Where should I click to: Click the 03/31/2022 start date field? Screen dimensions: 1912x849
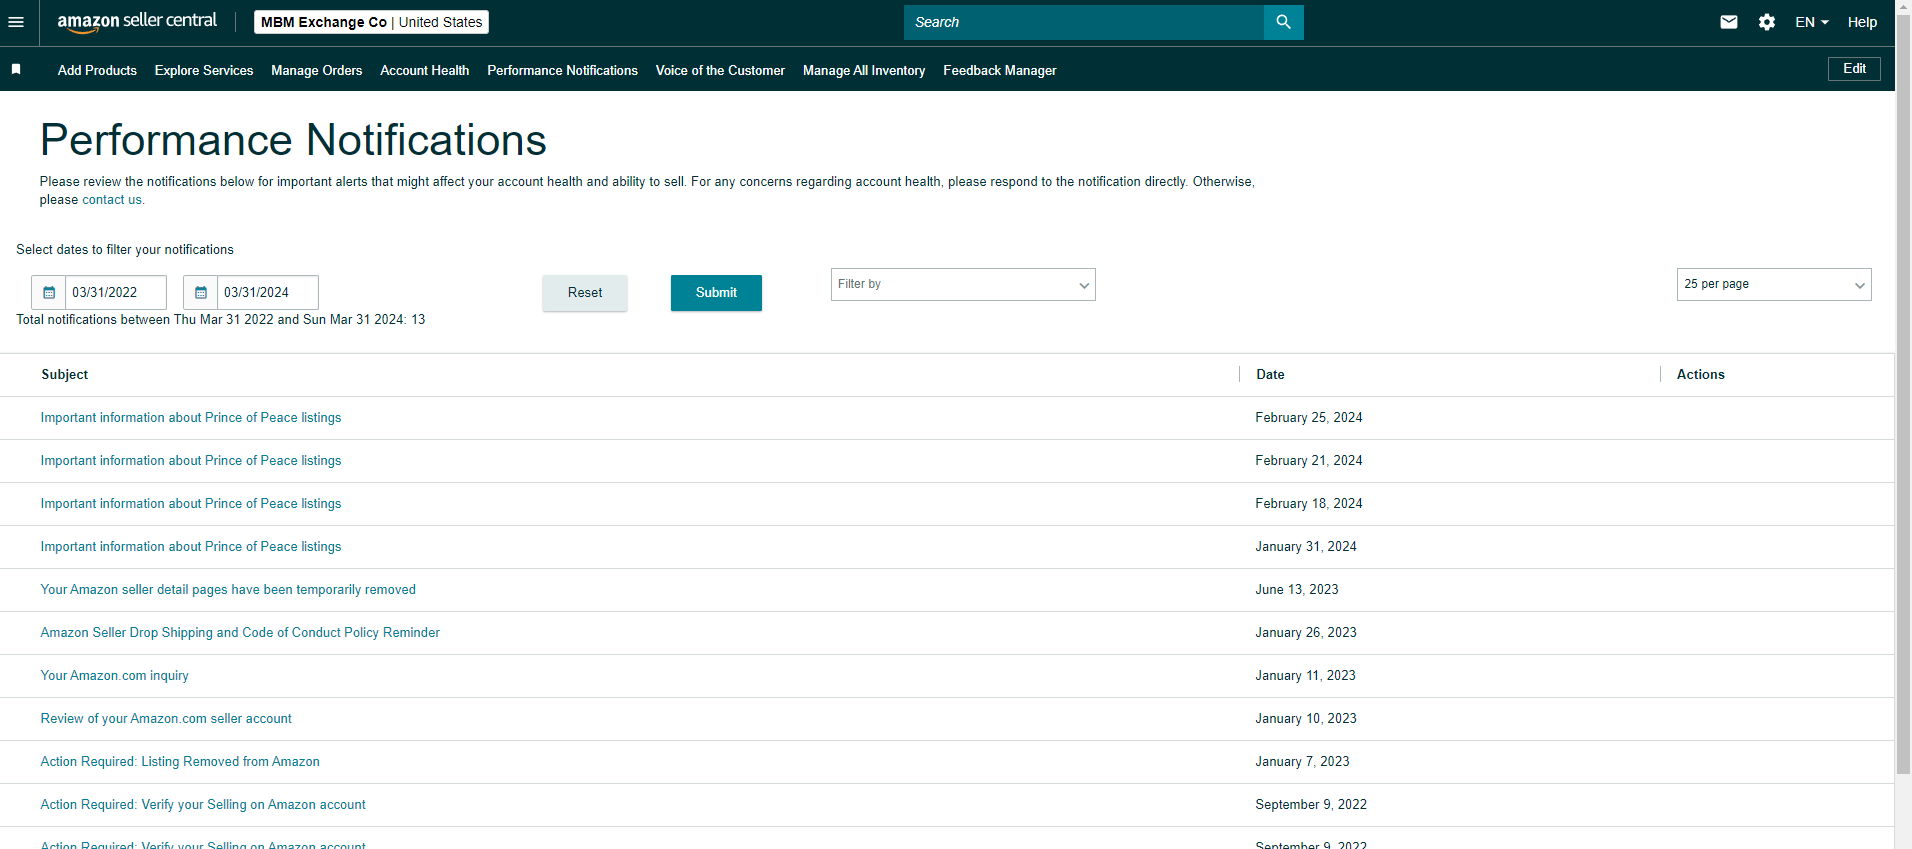click(116, 293)
